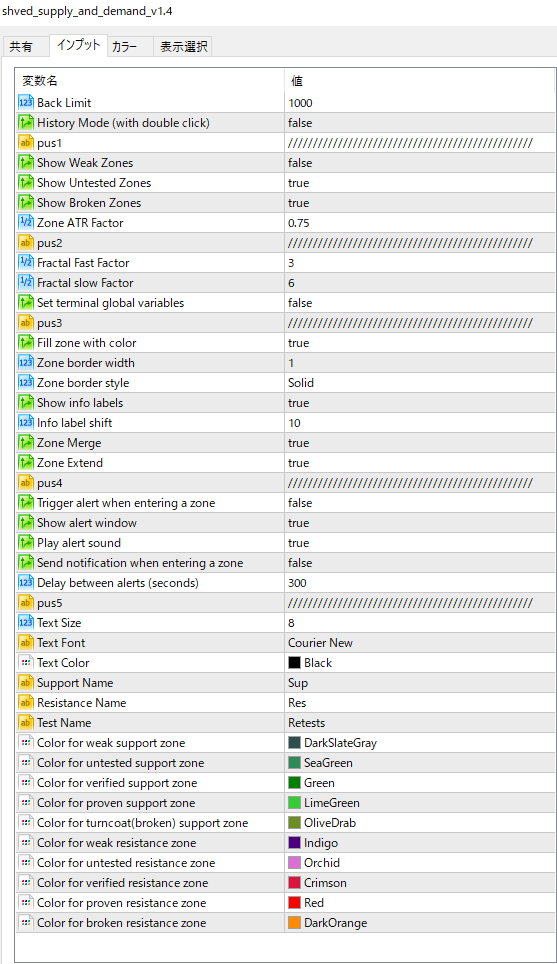Click the Crimson color swatch
The width and height of the screenshot is (557, 964).
tap(294, 883)
